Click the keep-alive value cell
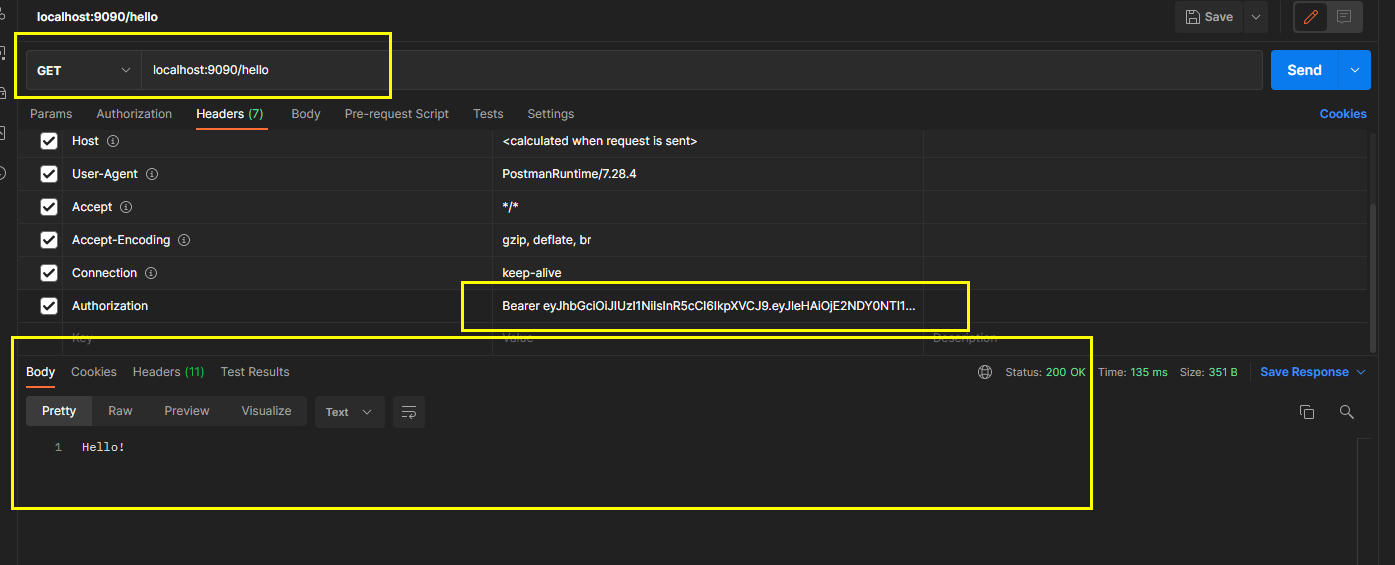Screen dimensions: 1395x565 [x=708, y=273]
